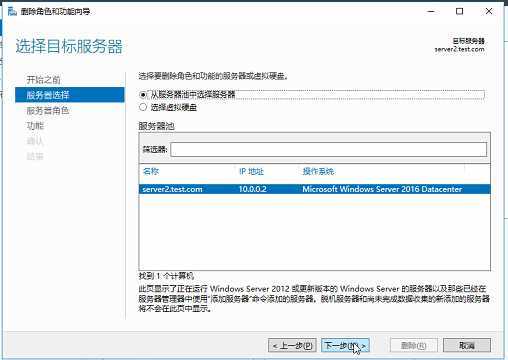Close the remove roles wizard window
508x360 pixels.
tap(489, 11)
